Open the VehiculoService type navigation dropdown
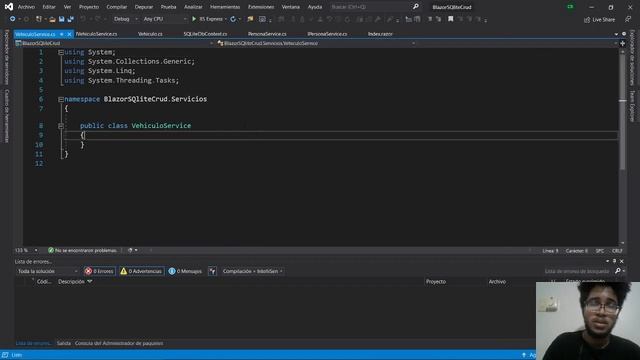This screenshot has height=360, width=640. pos(316,43)
